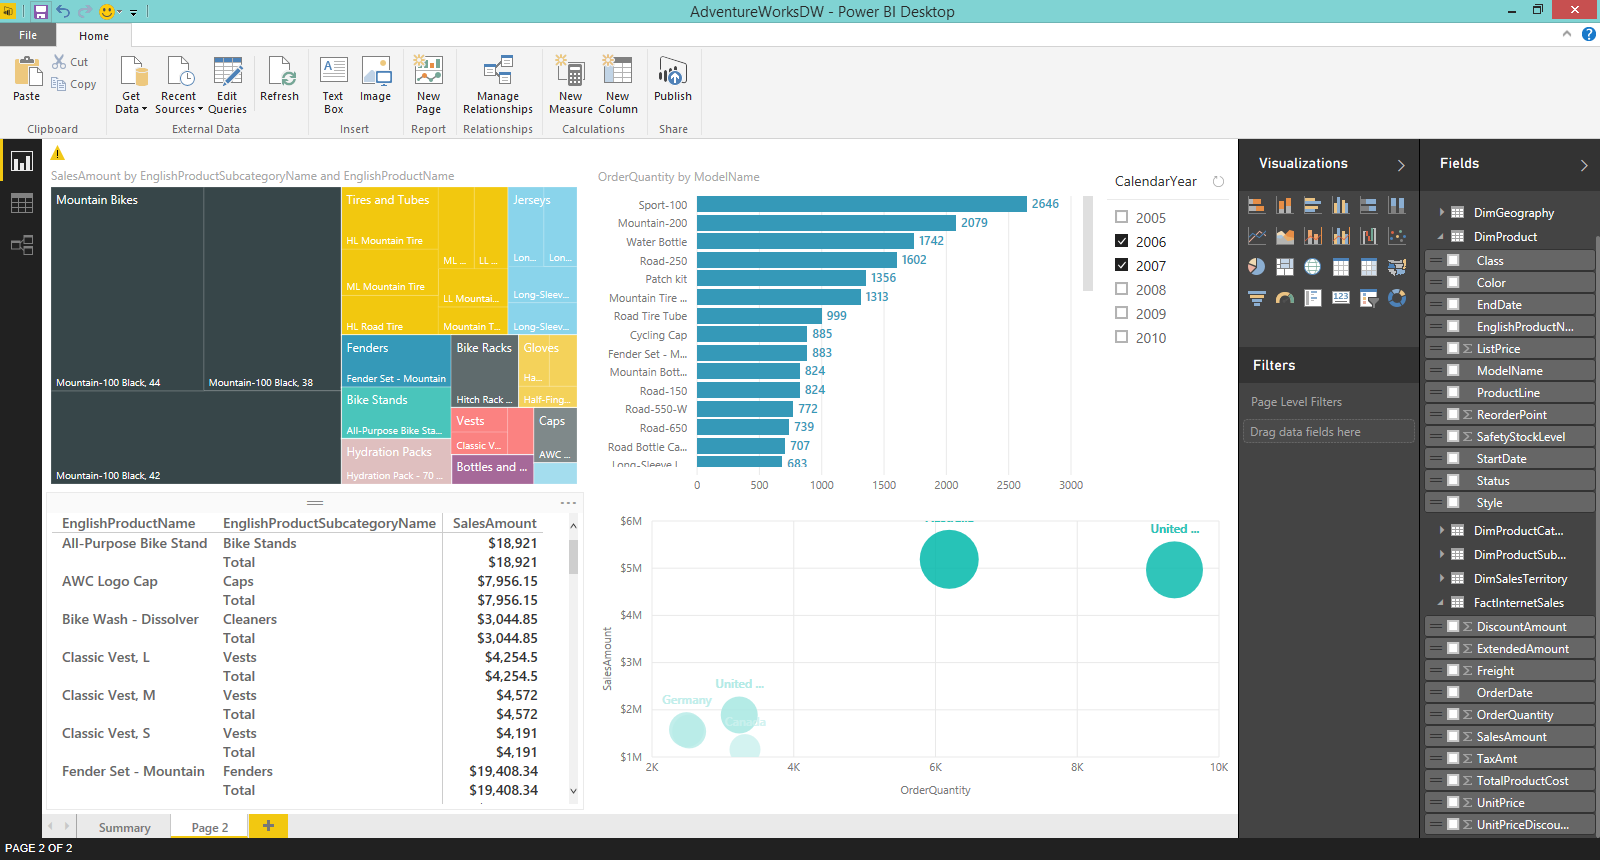
Task: Tick the SalesAmount field checkbox
Action: pyautogui.click(x=1453, y=736)
